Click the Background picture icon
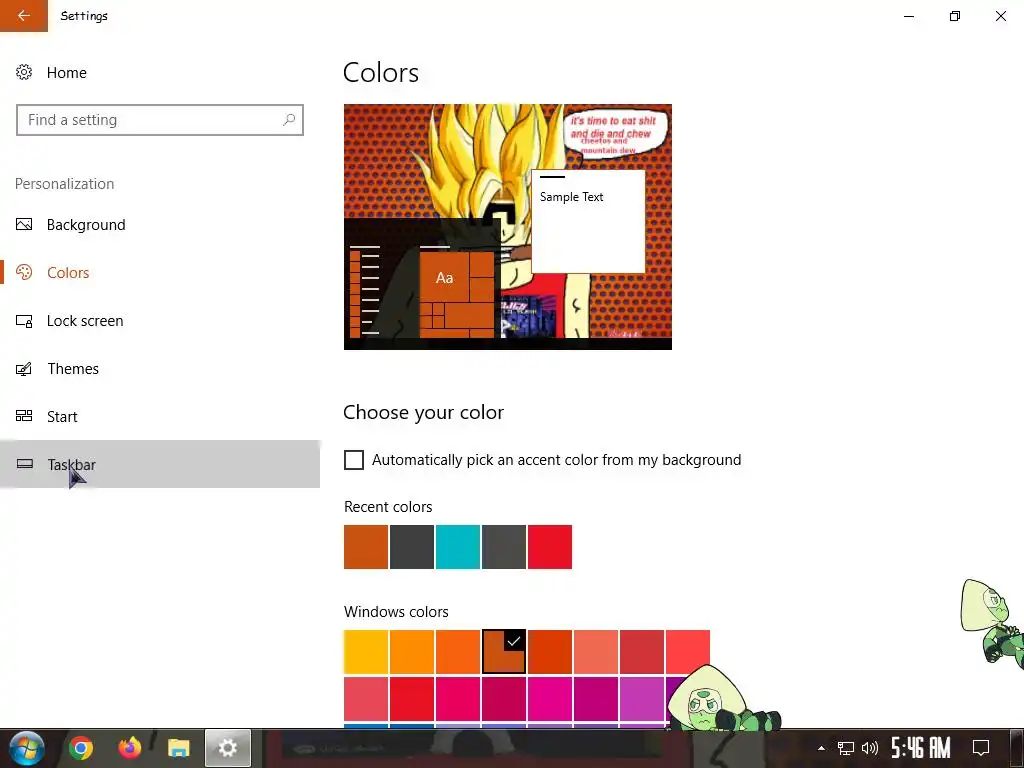 coord(24,225)
